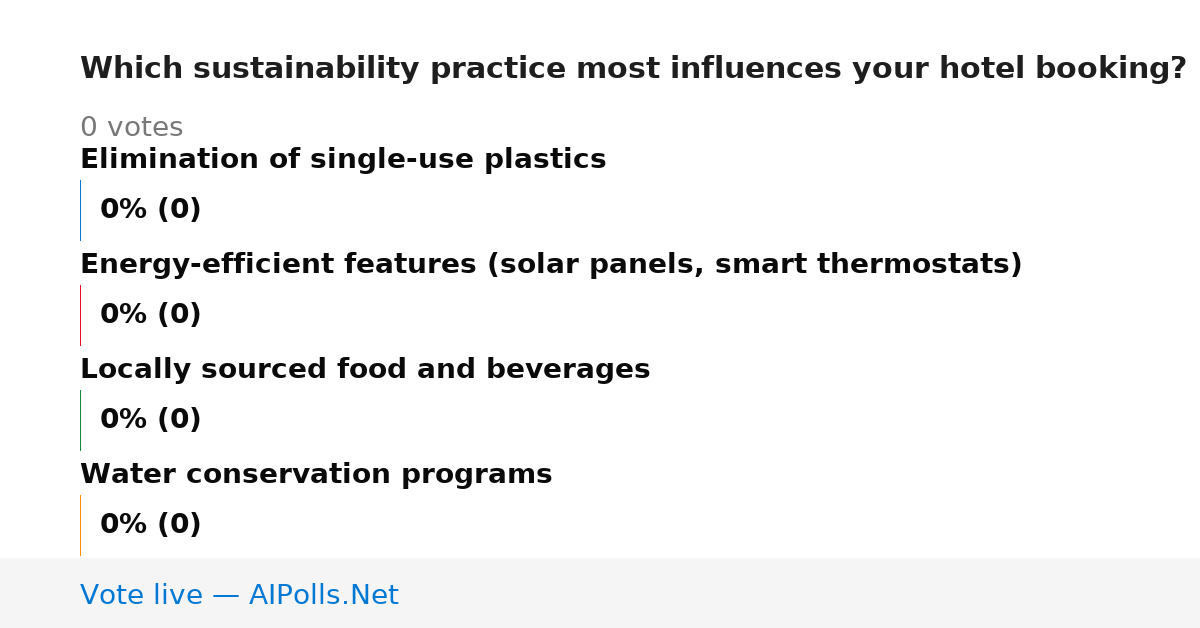Click 0% (0) result under energy-efficient features
1200x628 pixels.
pos(151,315)
